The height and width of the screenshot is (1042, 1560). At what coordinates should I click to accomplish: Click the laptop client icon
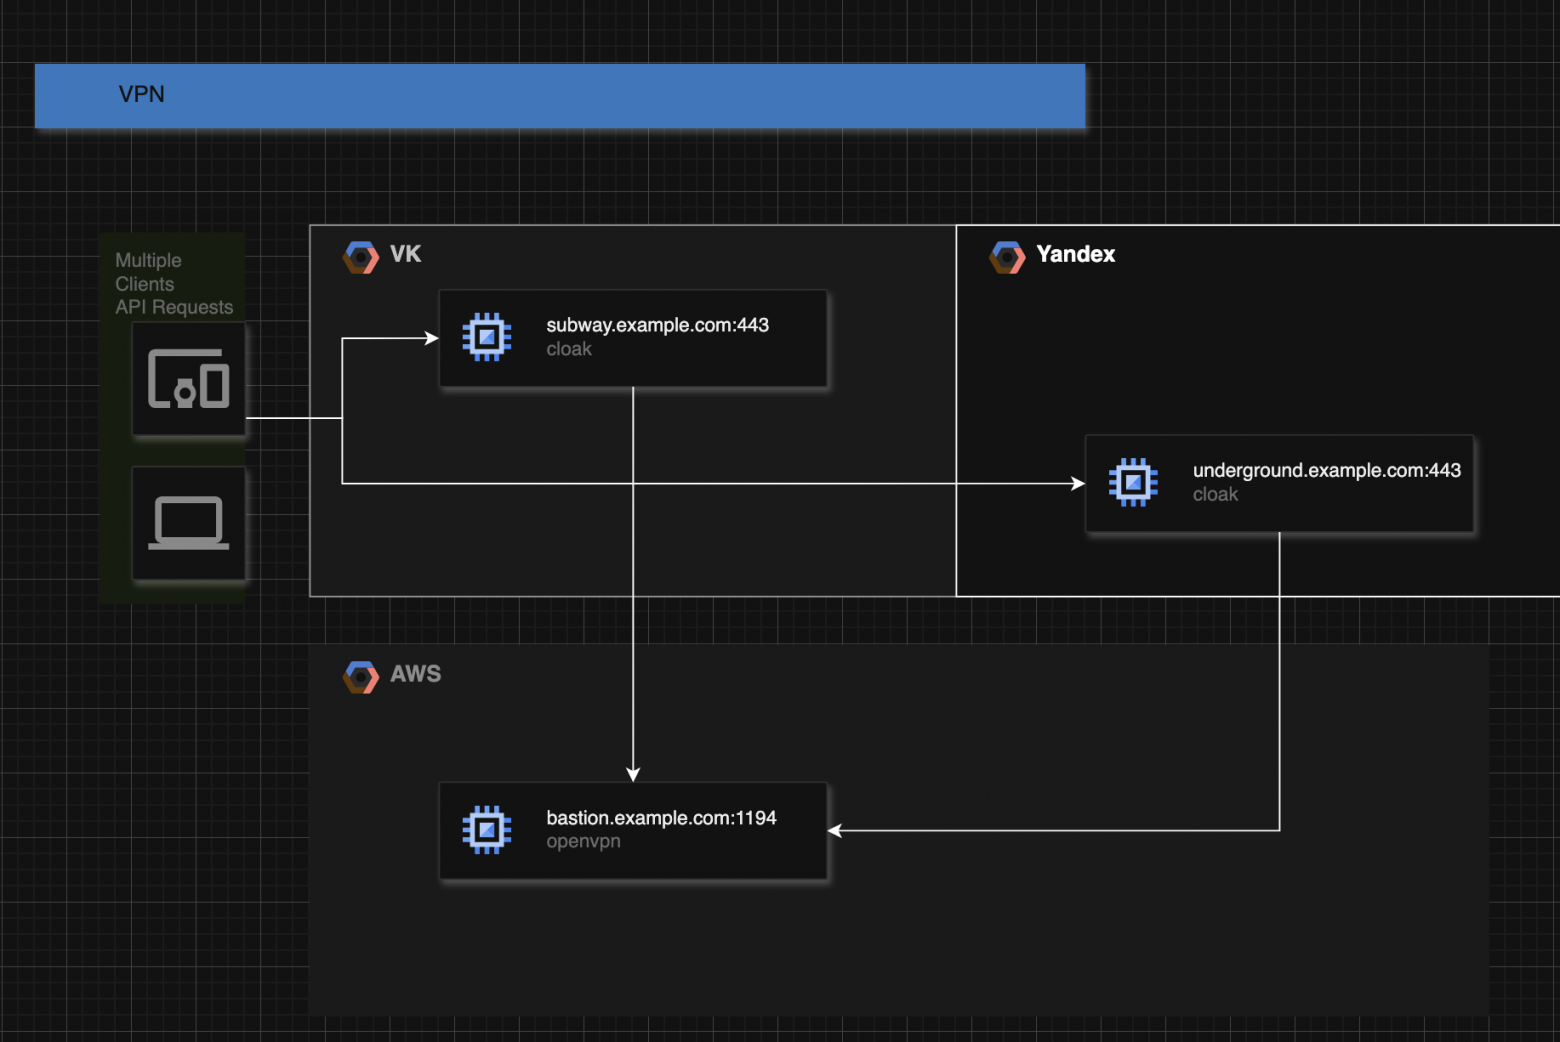click(x=189, y=522)
